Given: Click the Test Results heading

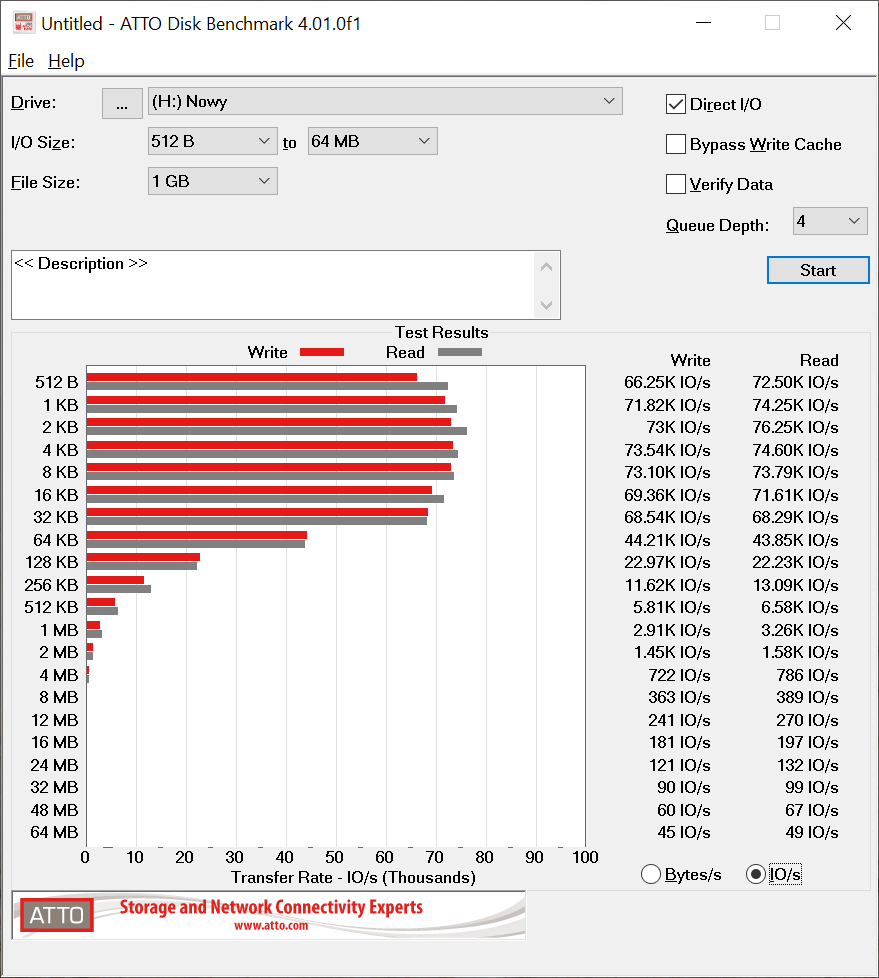Looking at the screenshot, I should click(x=442, y=332).
